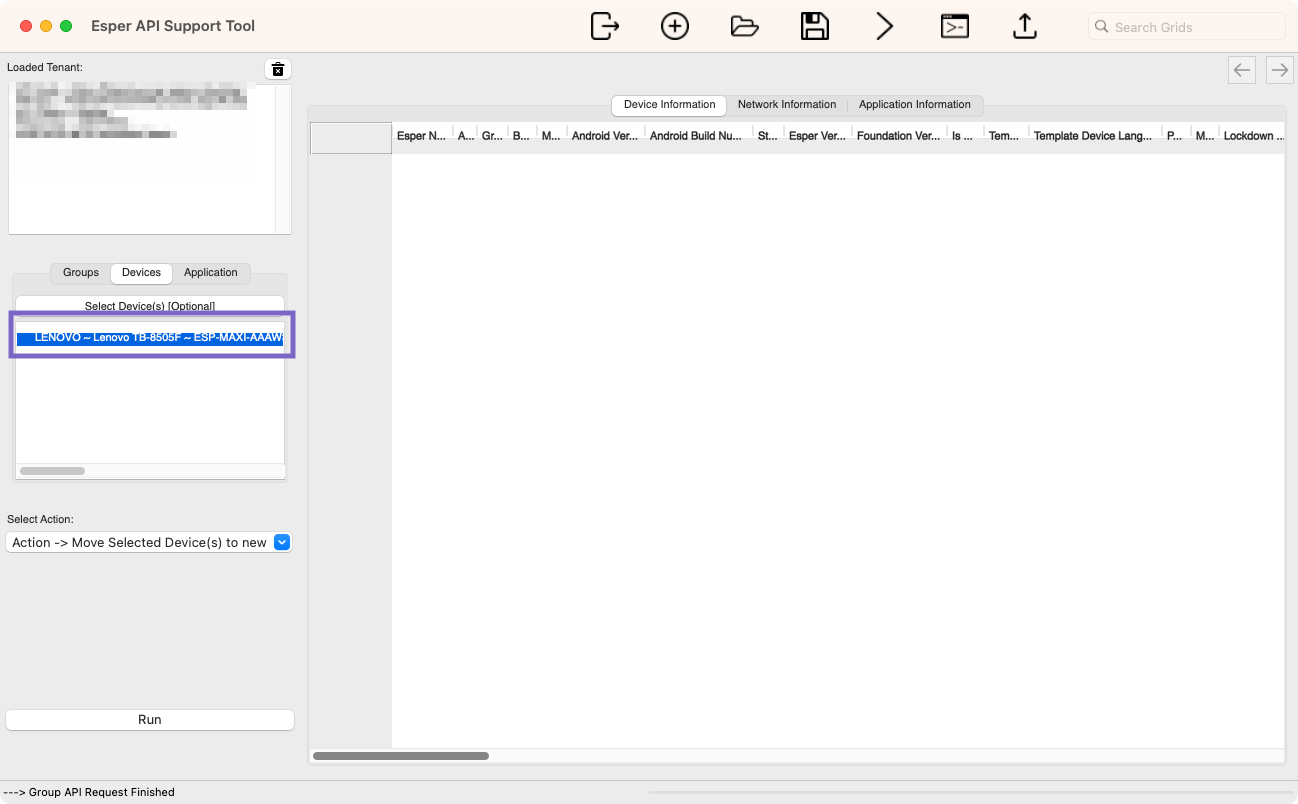
Task: Click the trash icon beside Loaded Tenant
Action: pyautogui.click(x=278, y=69)
